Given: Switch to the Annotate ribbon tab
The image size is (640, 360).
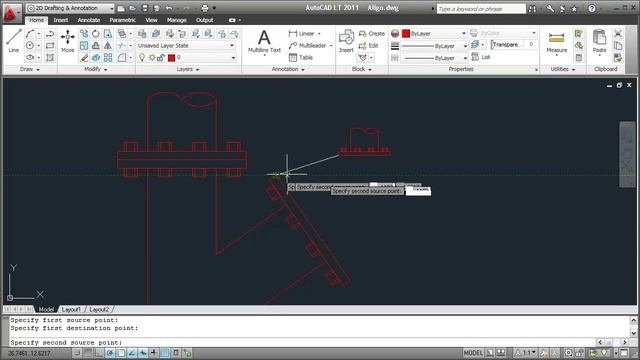Looking at the screenshot, I should [89, 20].
